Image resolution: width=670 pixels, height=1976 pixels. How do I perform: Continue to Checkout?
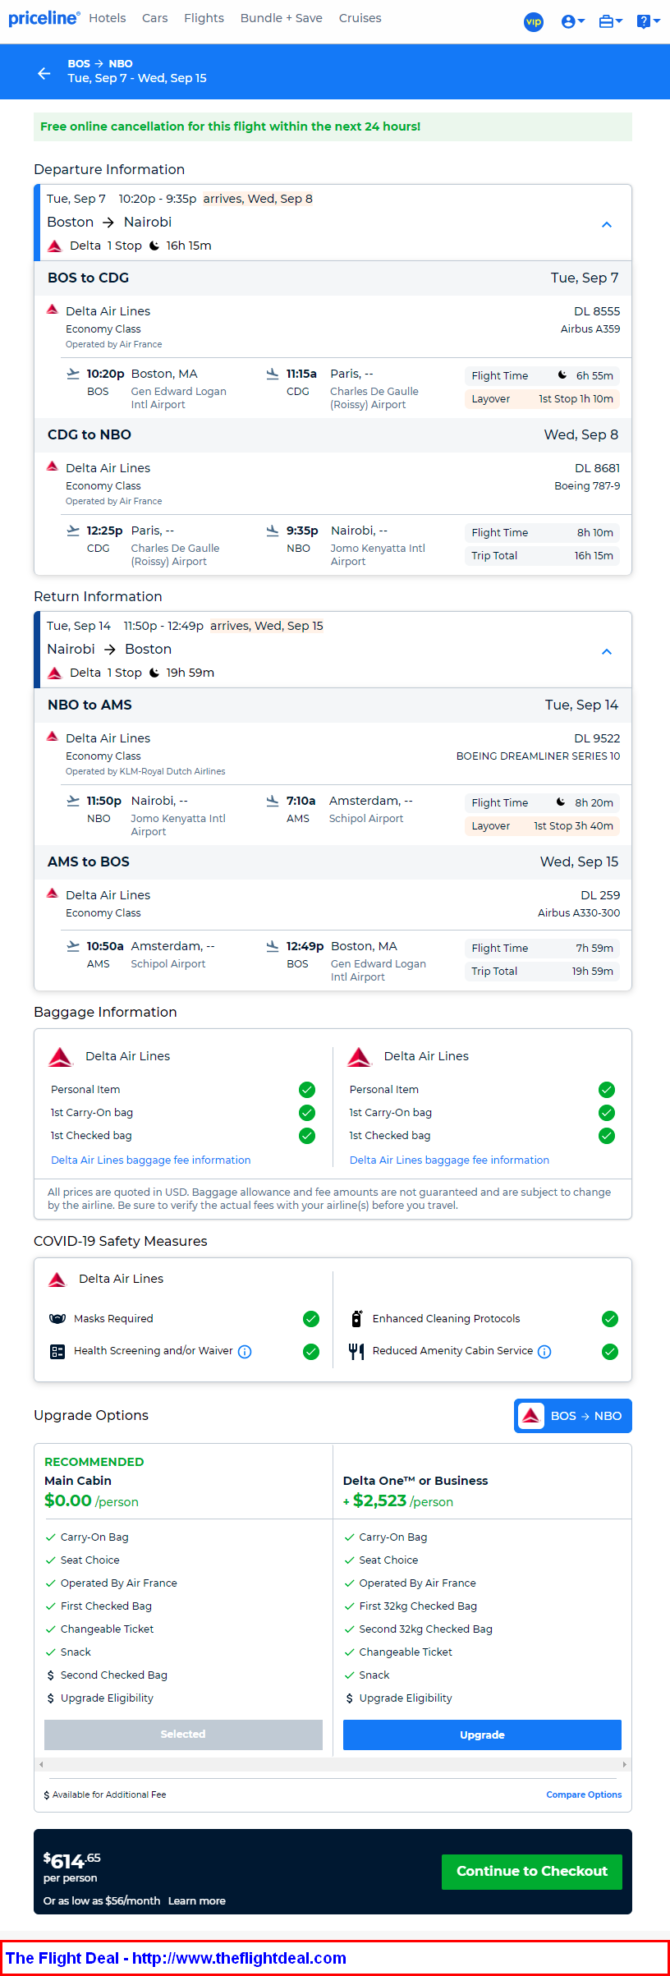[x=532, y=1871]
